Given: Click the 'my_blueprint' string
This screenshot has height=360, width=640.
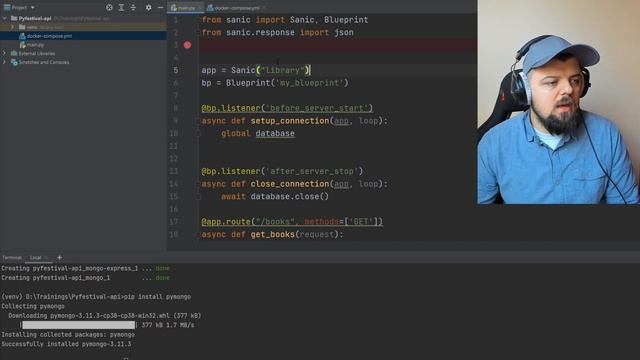Looking at the screenshot, I should click(310, 83).
